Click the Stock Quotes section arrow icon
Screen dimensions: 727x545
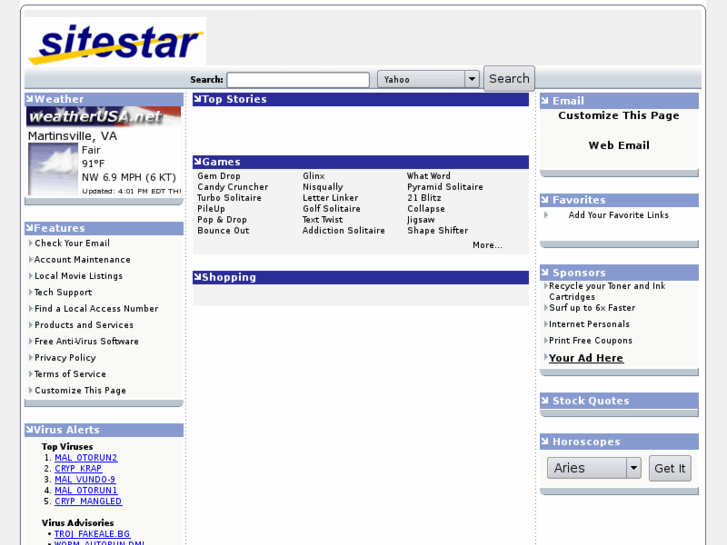click(545, 400)
